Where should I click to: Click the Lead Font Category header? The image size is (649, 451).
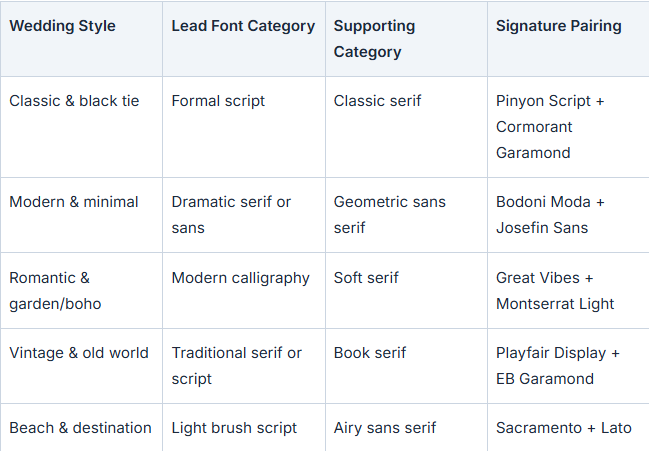(x=244, y=39)
